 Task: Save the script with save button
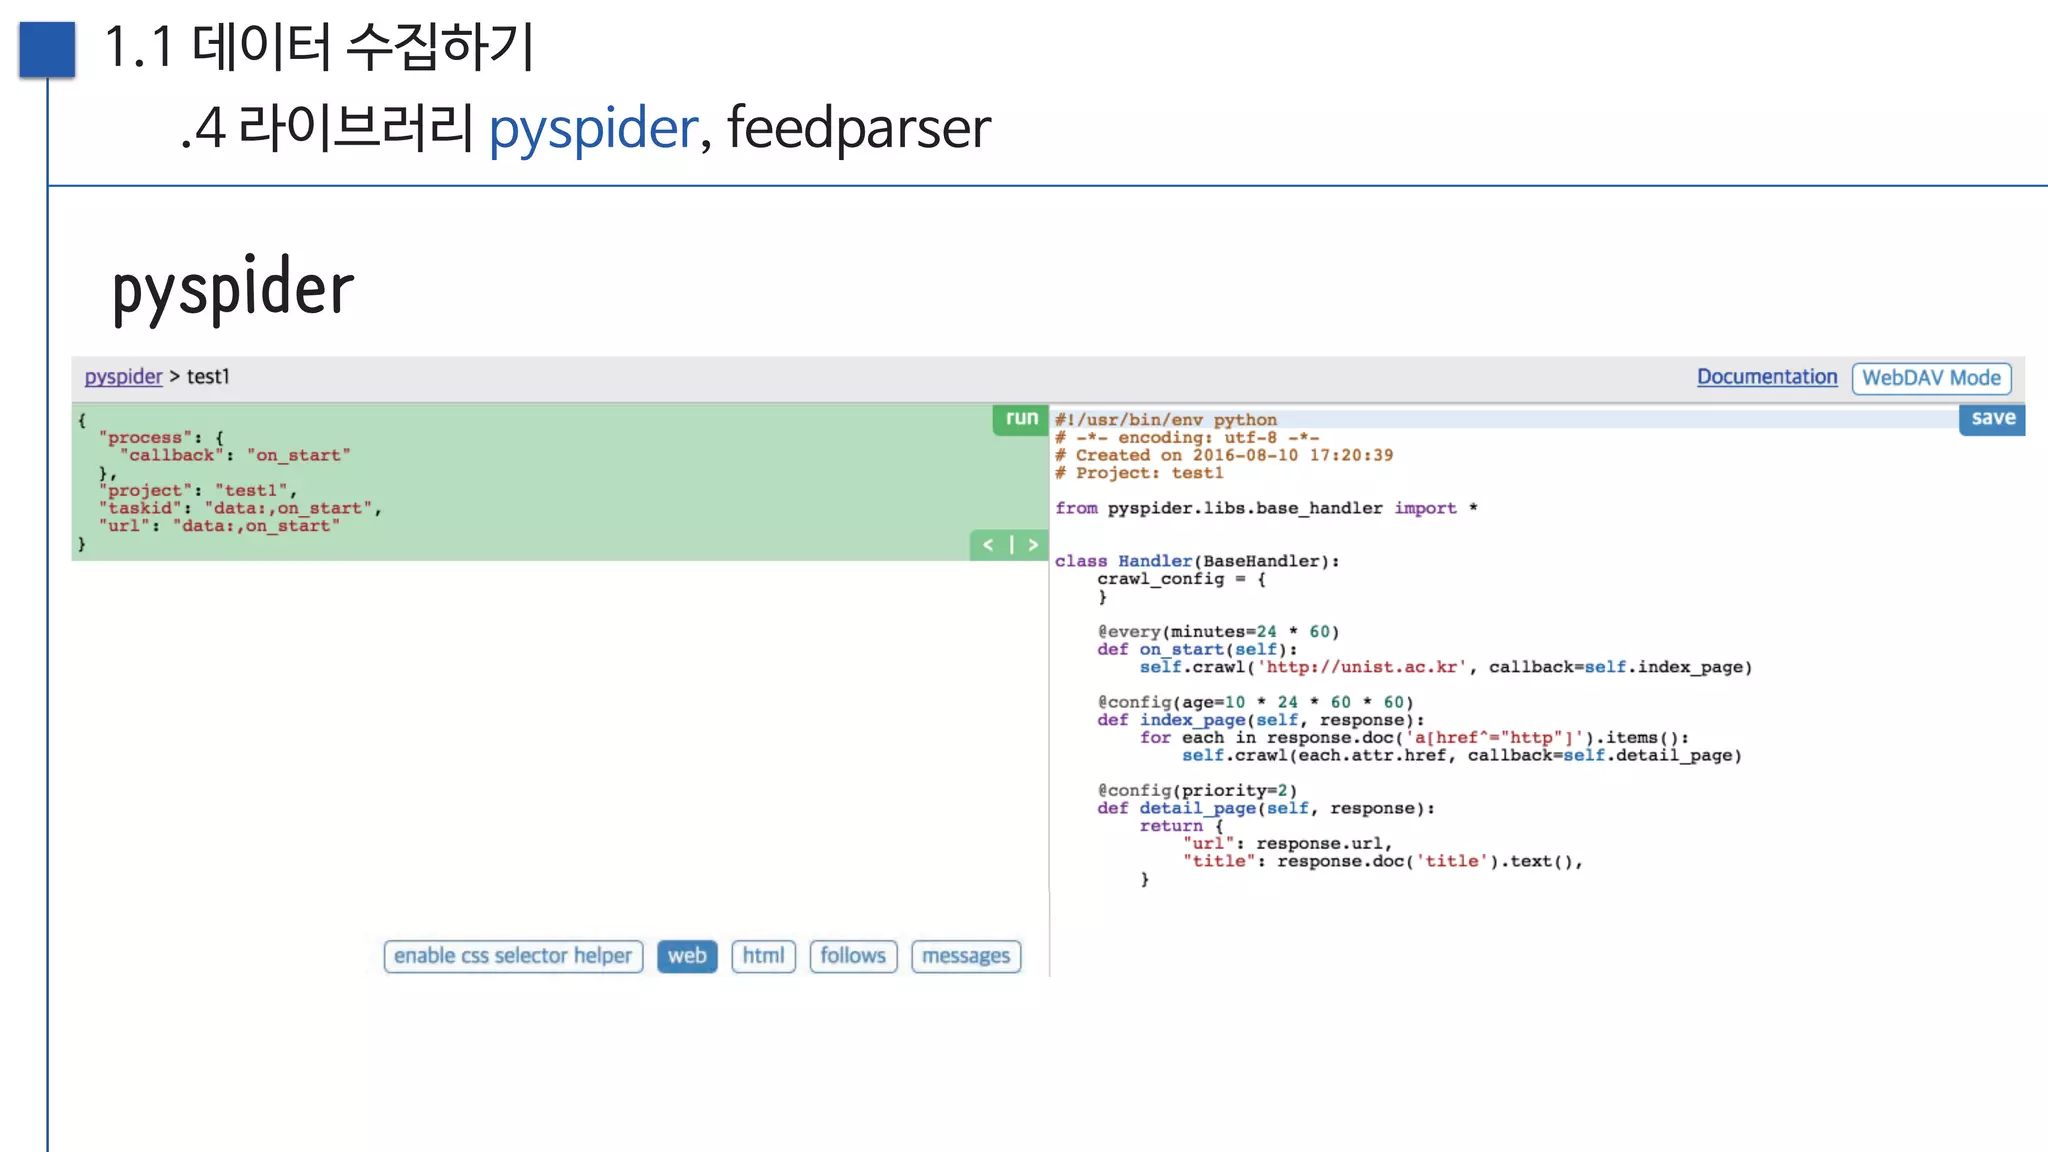pos(1992,419)
